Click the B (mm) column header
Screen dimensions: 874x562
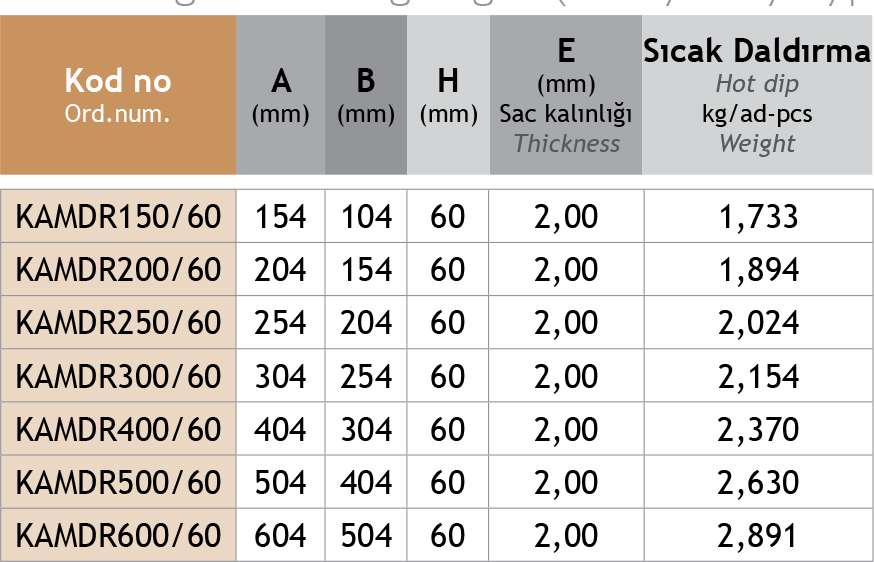[x=366, y=95]
